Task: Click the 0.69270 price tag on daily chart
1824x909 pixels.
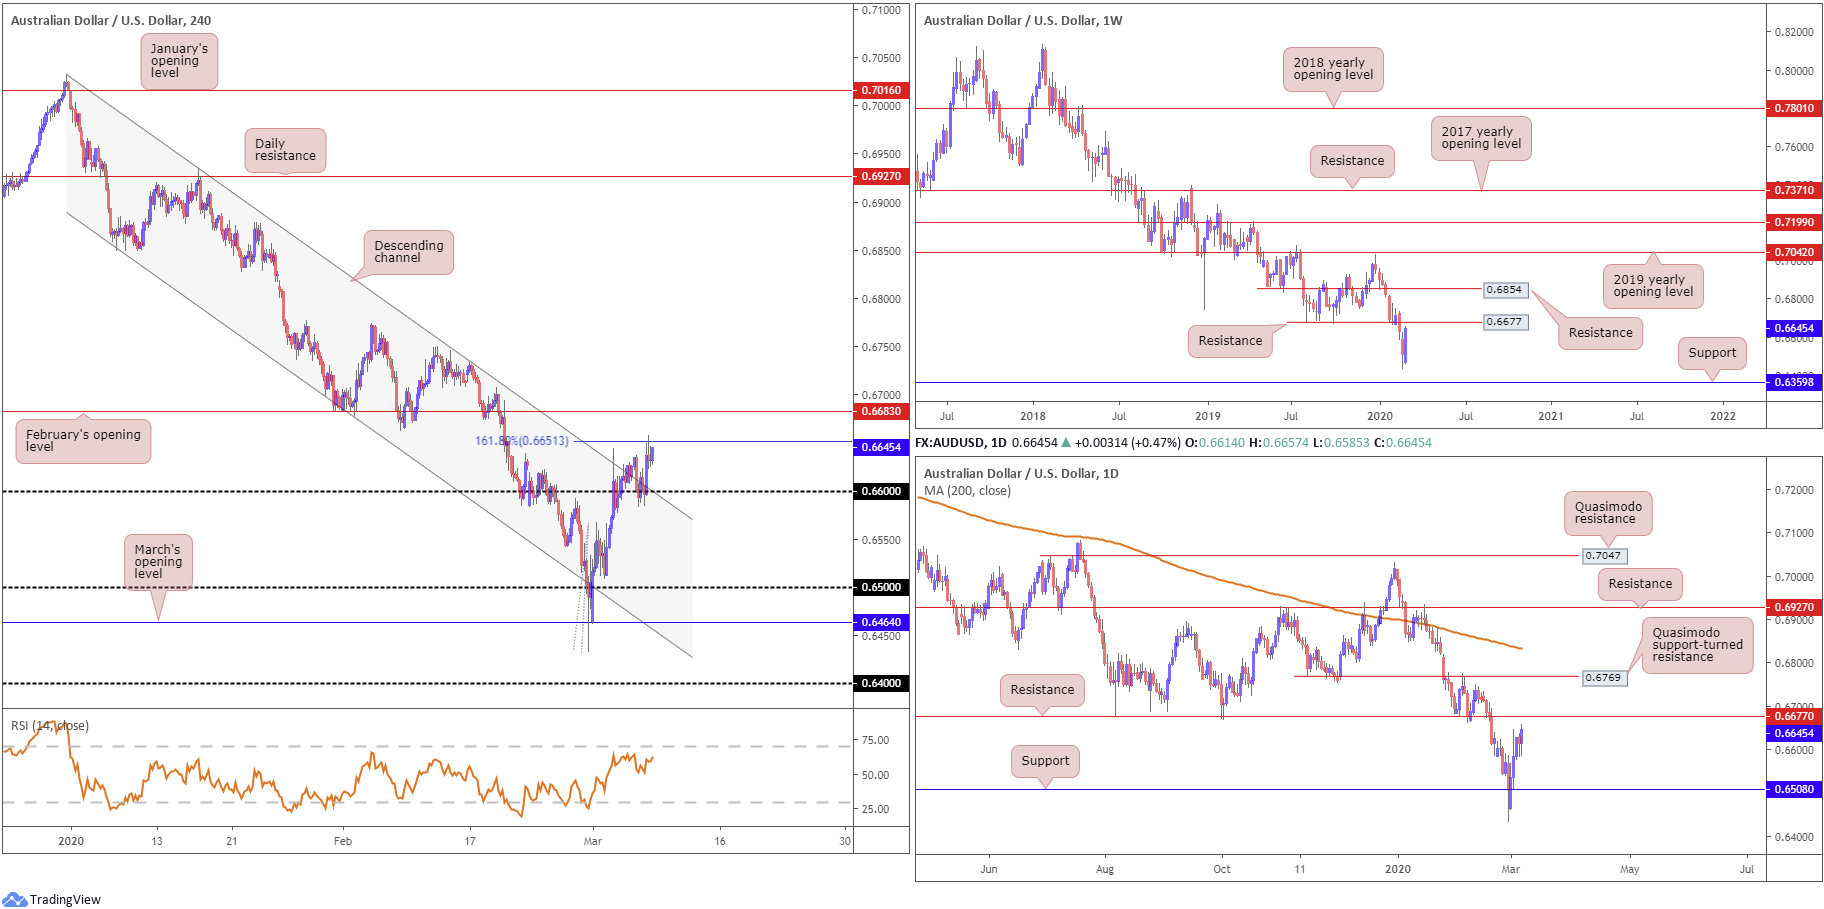Action: 1794,607
